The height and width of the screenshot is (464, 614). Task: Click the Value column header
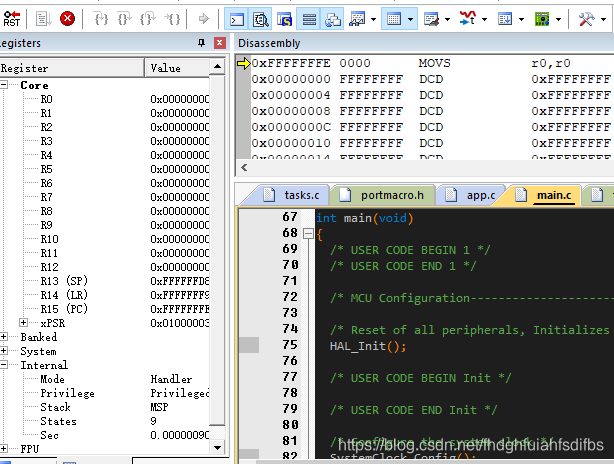(x=177, y=68)
